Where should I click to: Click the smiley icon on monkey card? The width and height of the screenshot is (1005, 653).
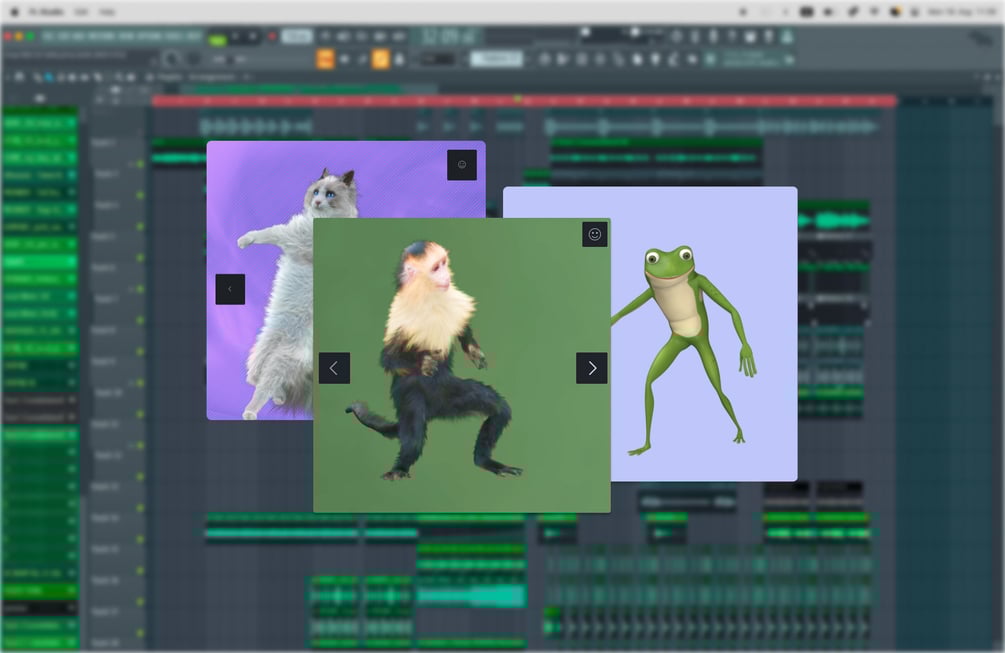(595, 234)
